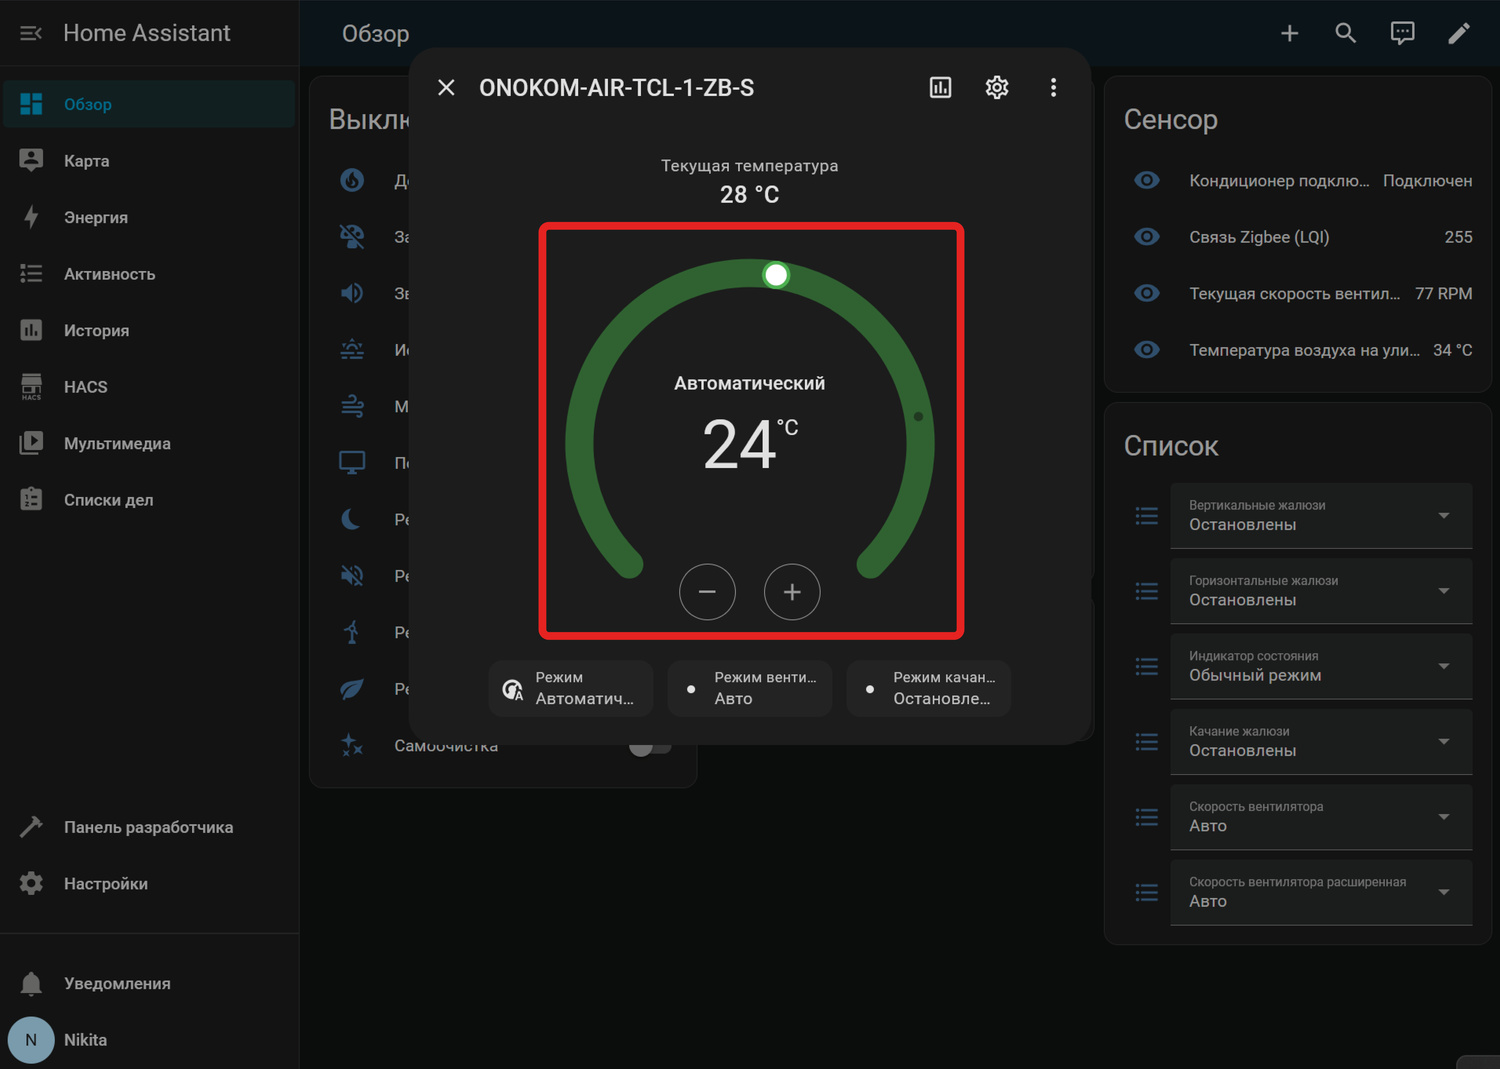The width and height of the screenshot is (1500, 1069).
Task: Open the Скорость вентилятора dropdown
Action: (1321, 817)
